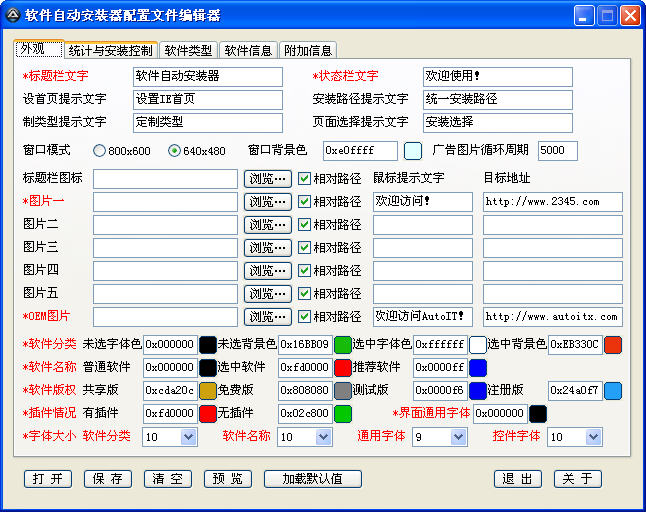This screenshot has width=646, height=512.
Task: Browse for the 图片一 file
Action: tap(268, 202)
